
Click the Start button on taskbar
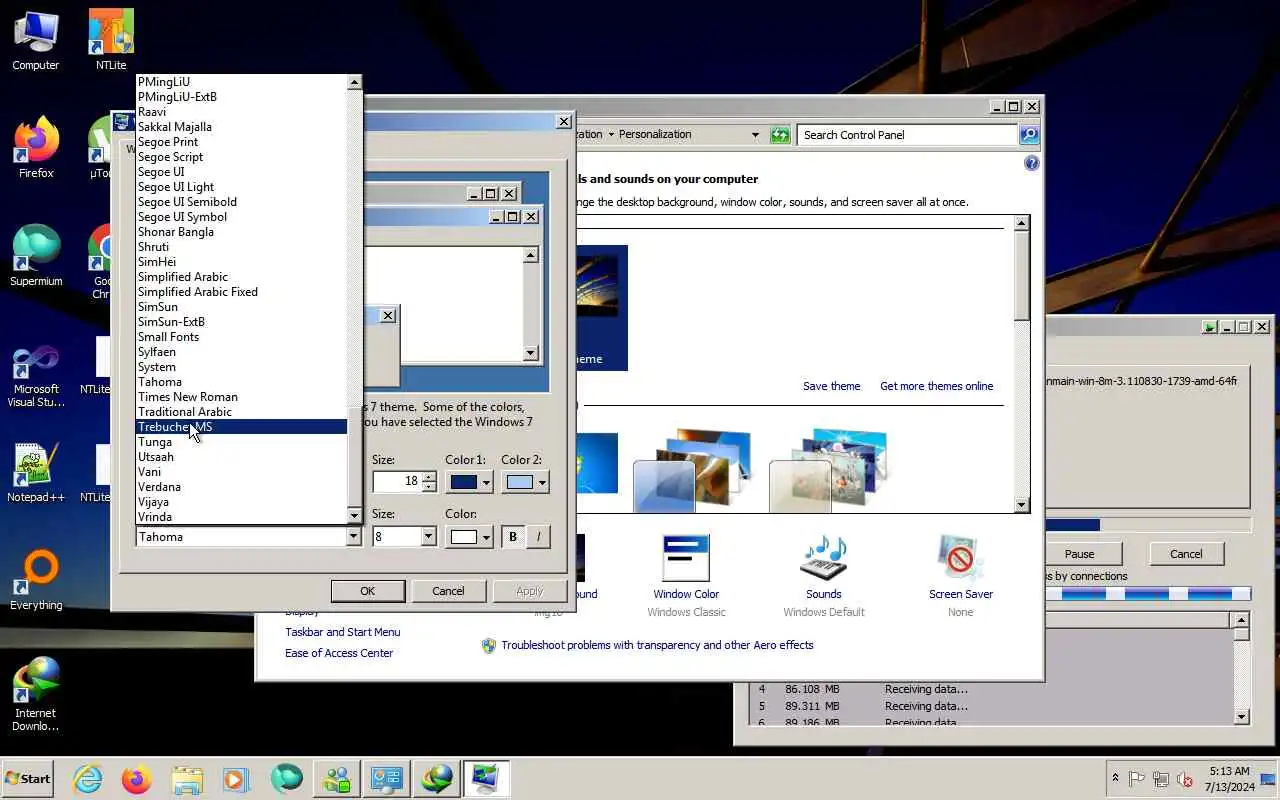(x=28, y=778)
